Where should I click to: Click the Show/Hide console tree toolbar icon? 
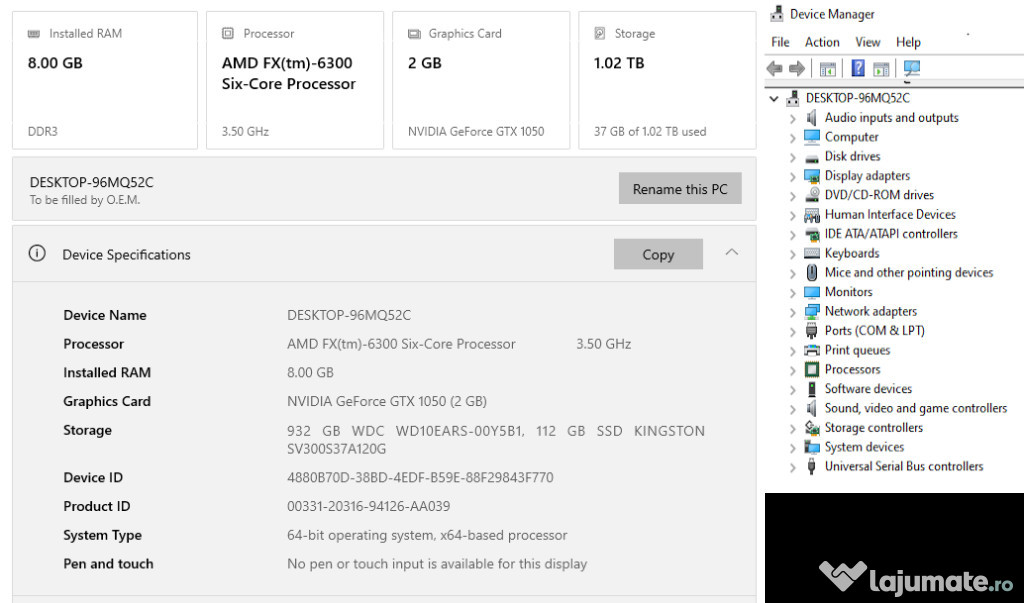click(x=827, y=69)
